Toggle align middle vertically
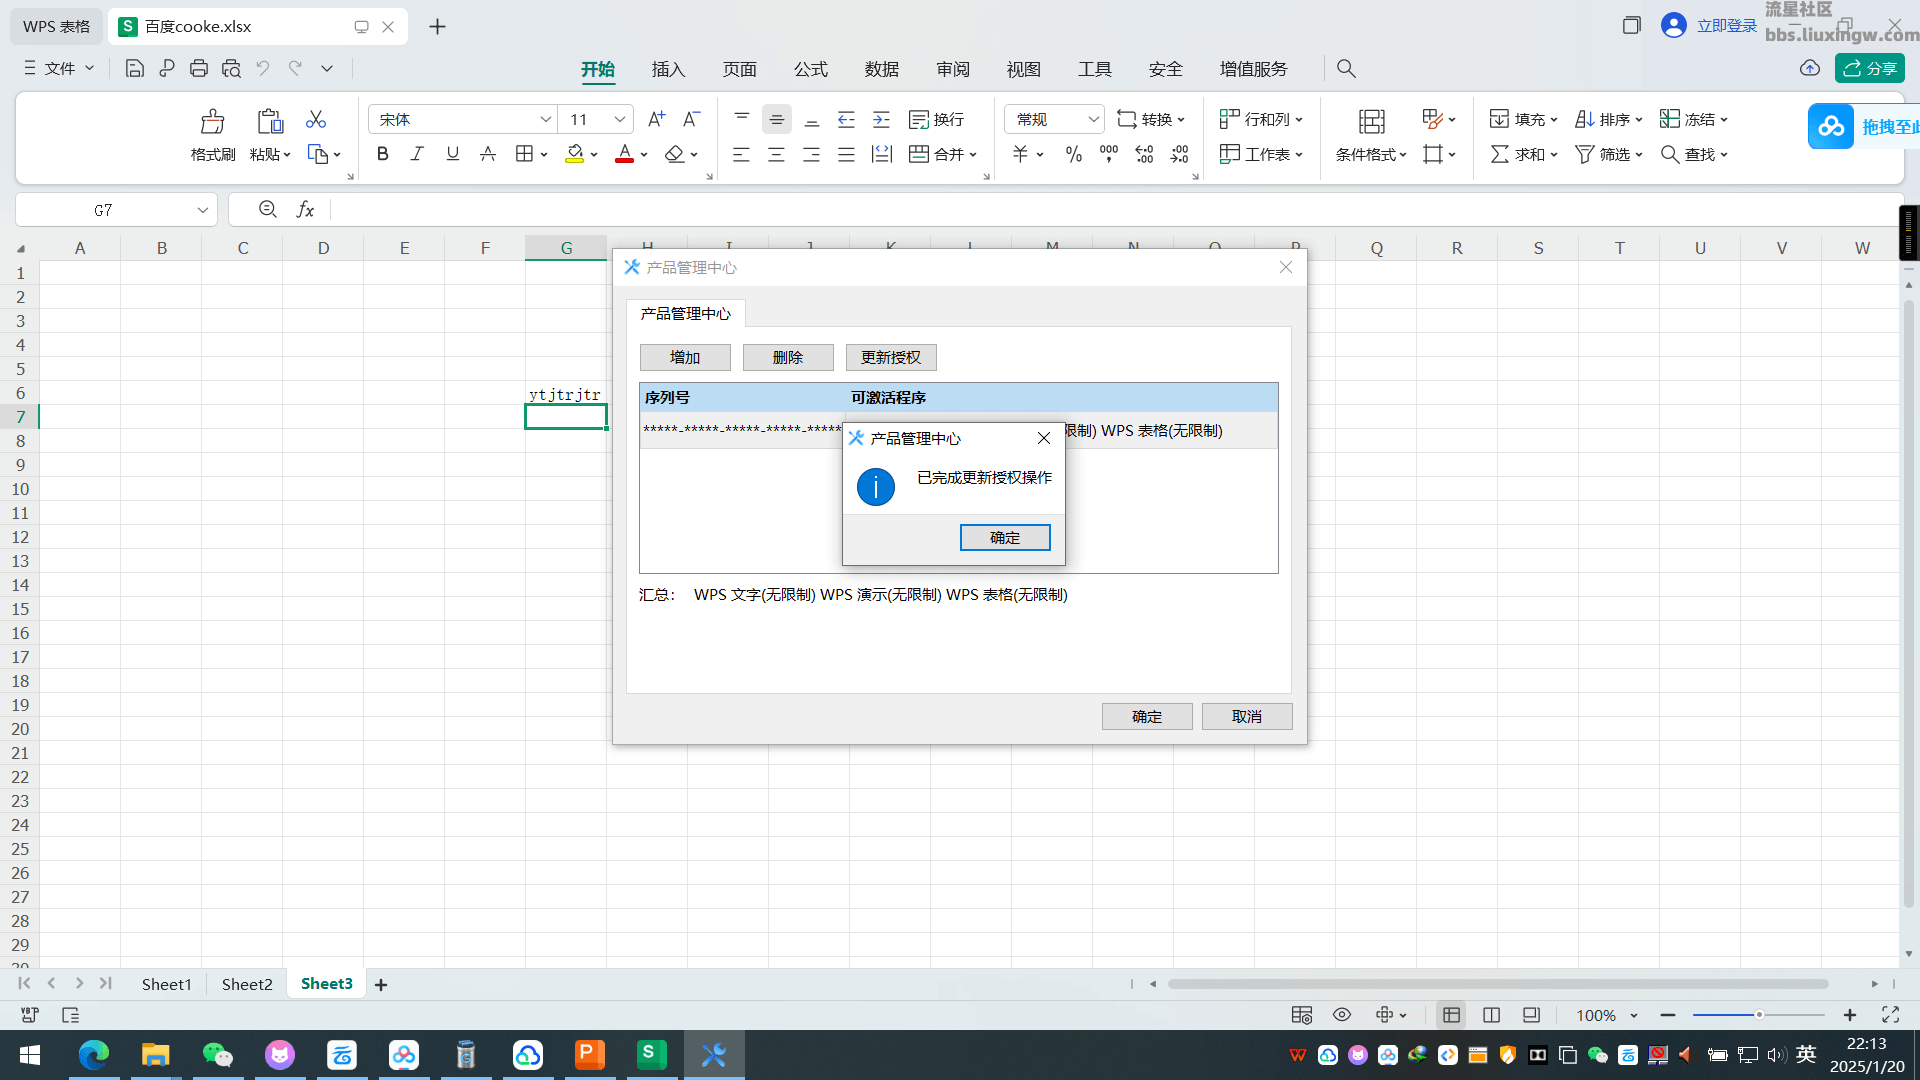This screenshot has height=1080, width=1920. pos(777,119)
